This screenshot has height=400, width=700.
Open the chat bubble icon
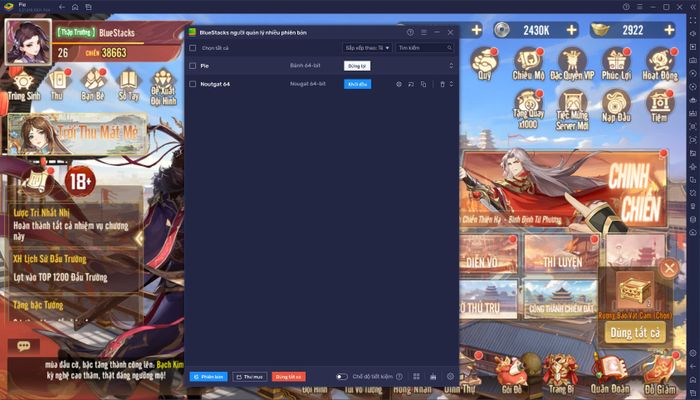tap(24, 346)
